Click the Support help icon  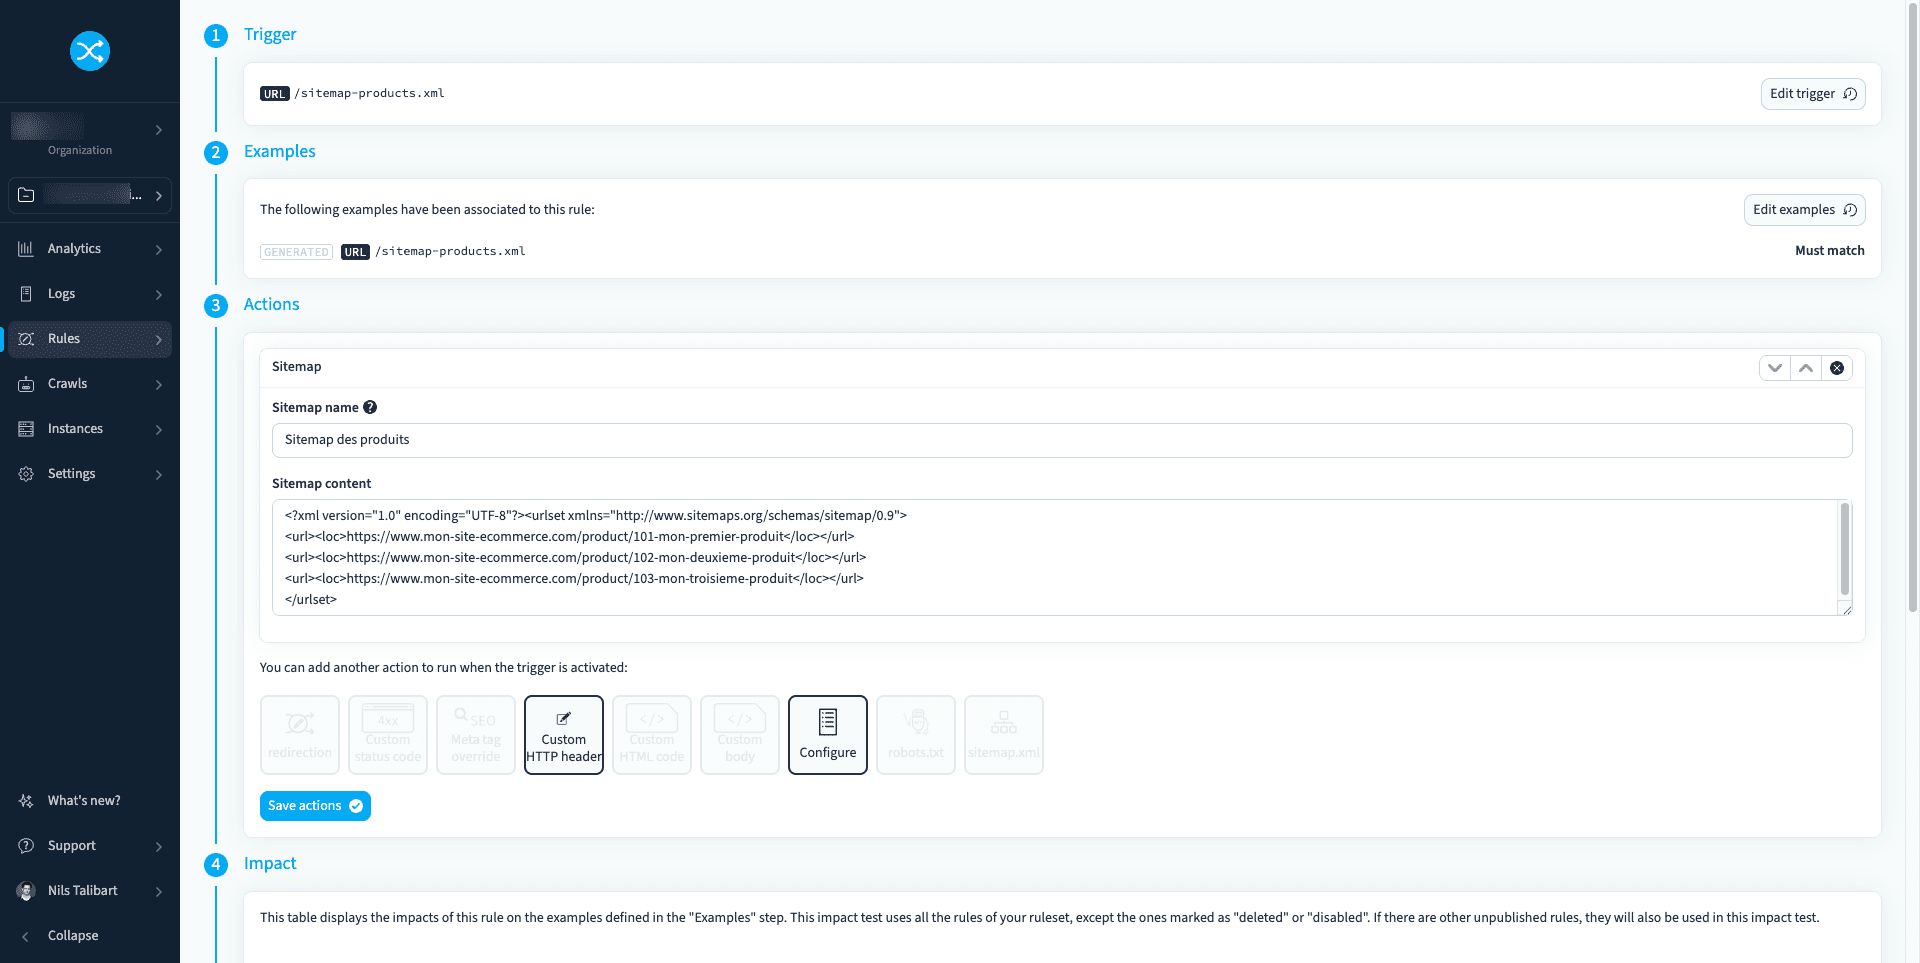[26, 846]
